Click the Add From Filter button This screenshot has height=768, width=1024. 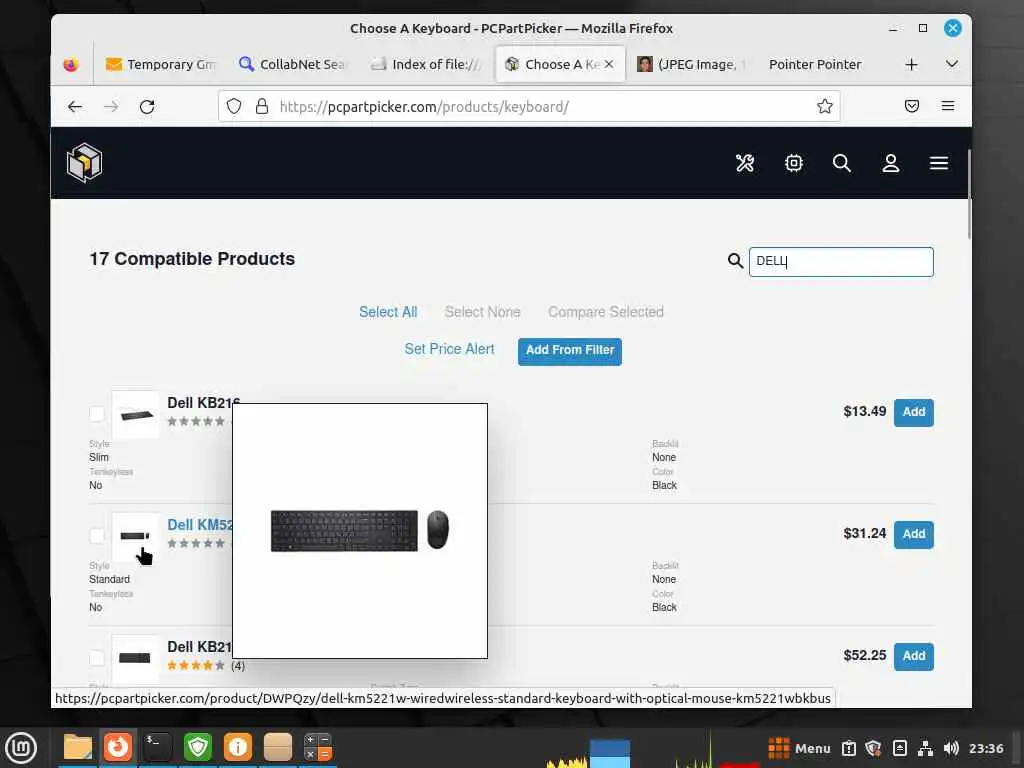569,351
